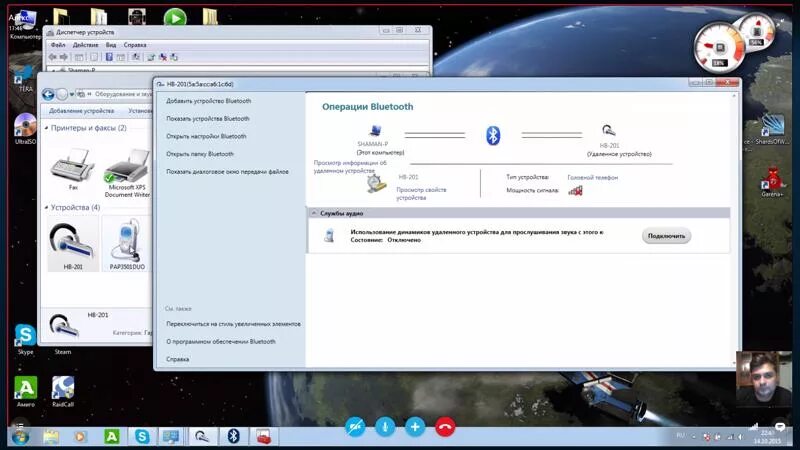This screenshot has height=450, width=800.
Task: Click the back arrow in Device Manager toolbar
Action: (53, 57)
